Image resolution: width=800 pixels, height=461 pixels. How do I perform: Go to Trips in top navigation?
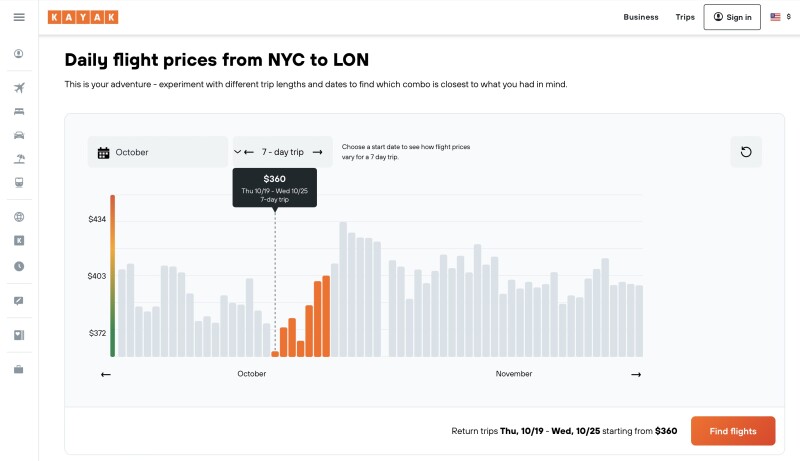685,17
